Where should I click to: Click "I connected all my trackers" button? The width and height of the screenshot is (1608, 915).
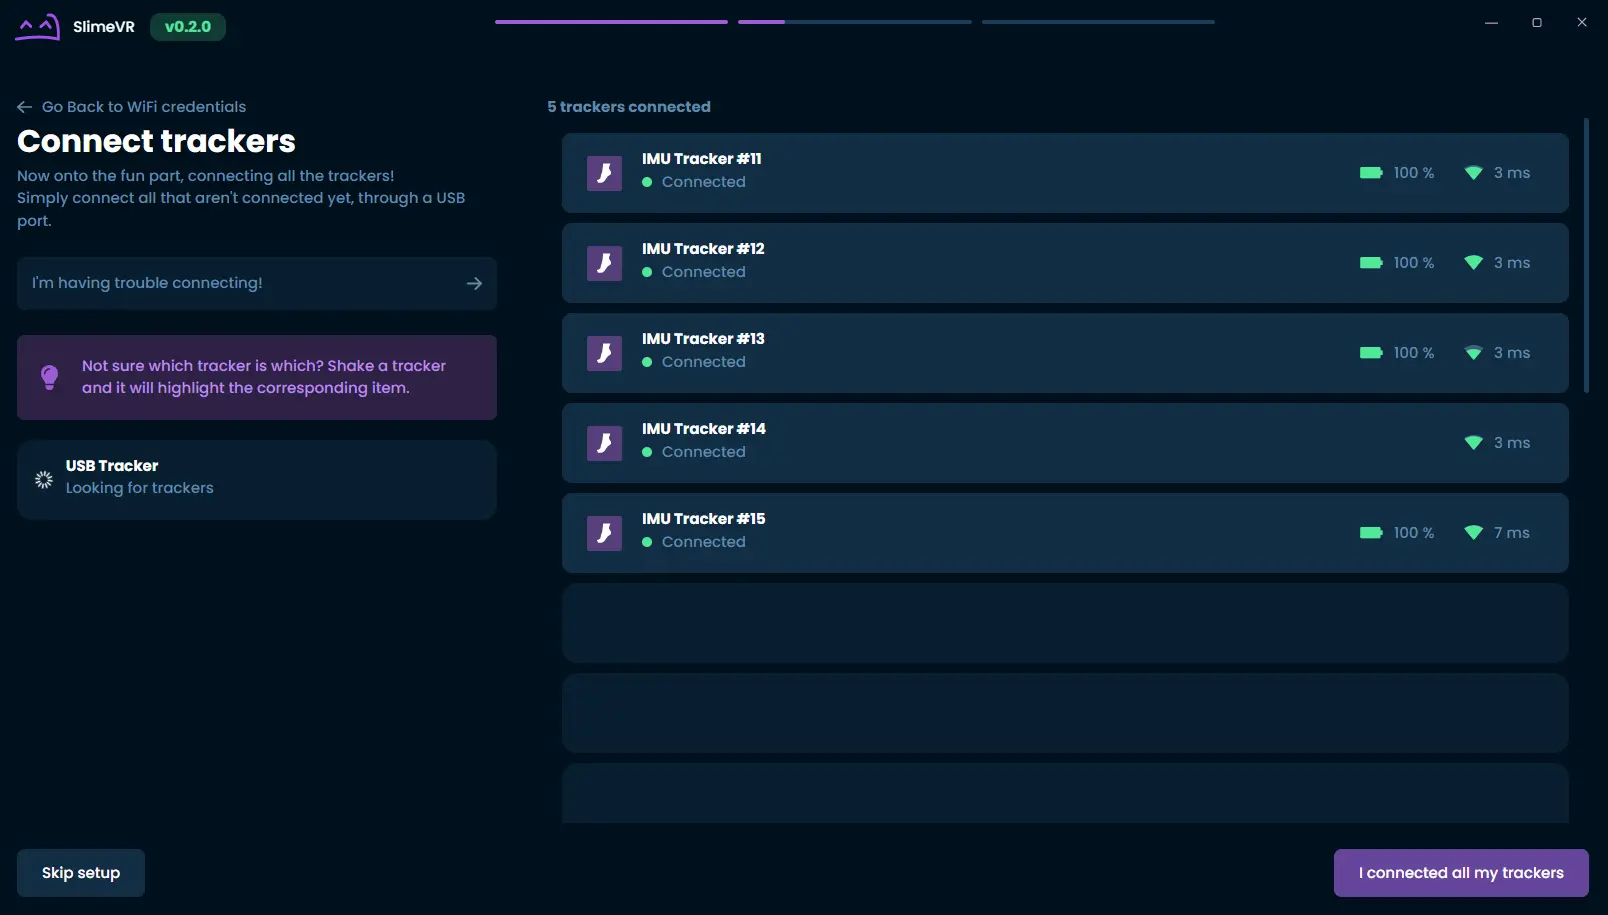click(x=1460, y=873)
